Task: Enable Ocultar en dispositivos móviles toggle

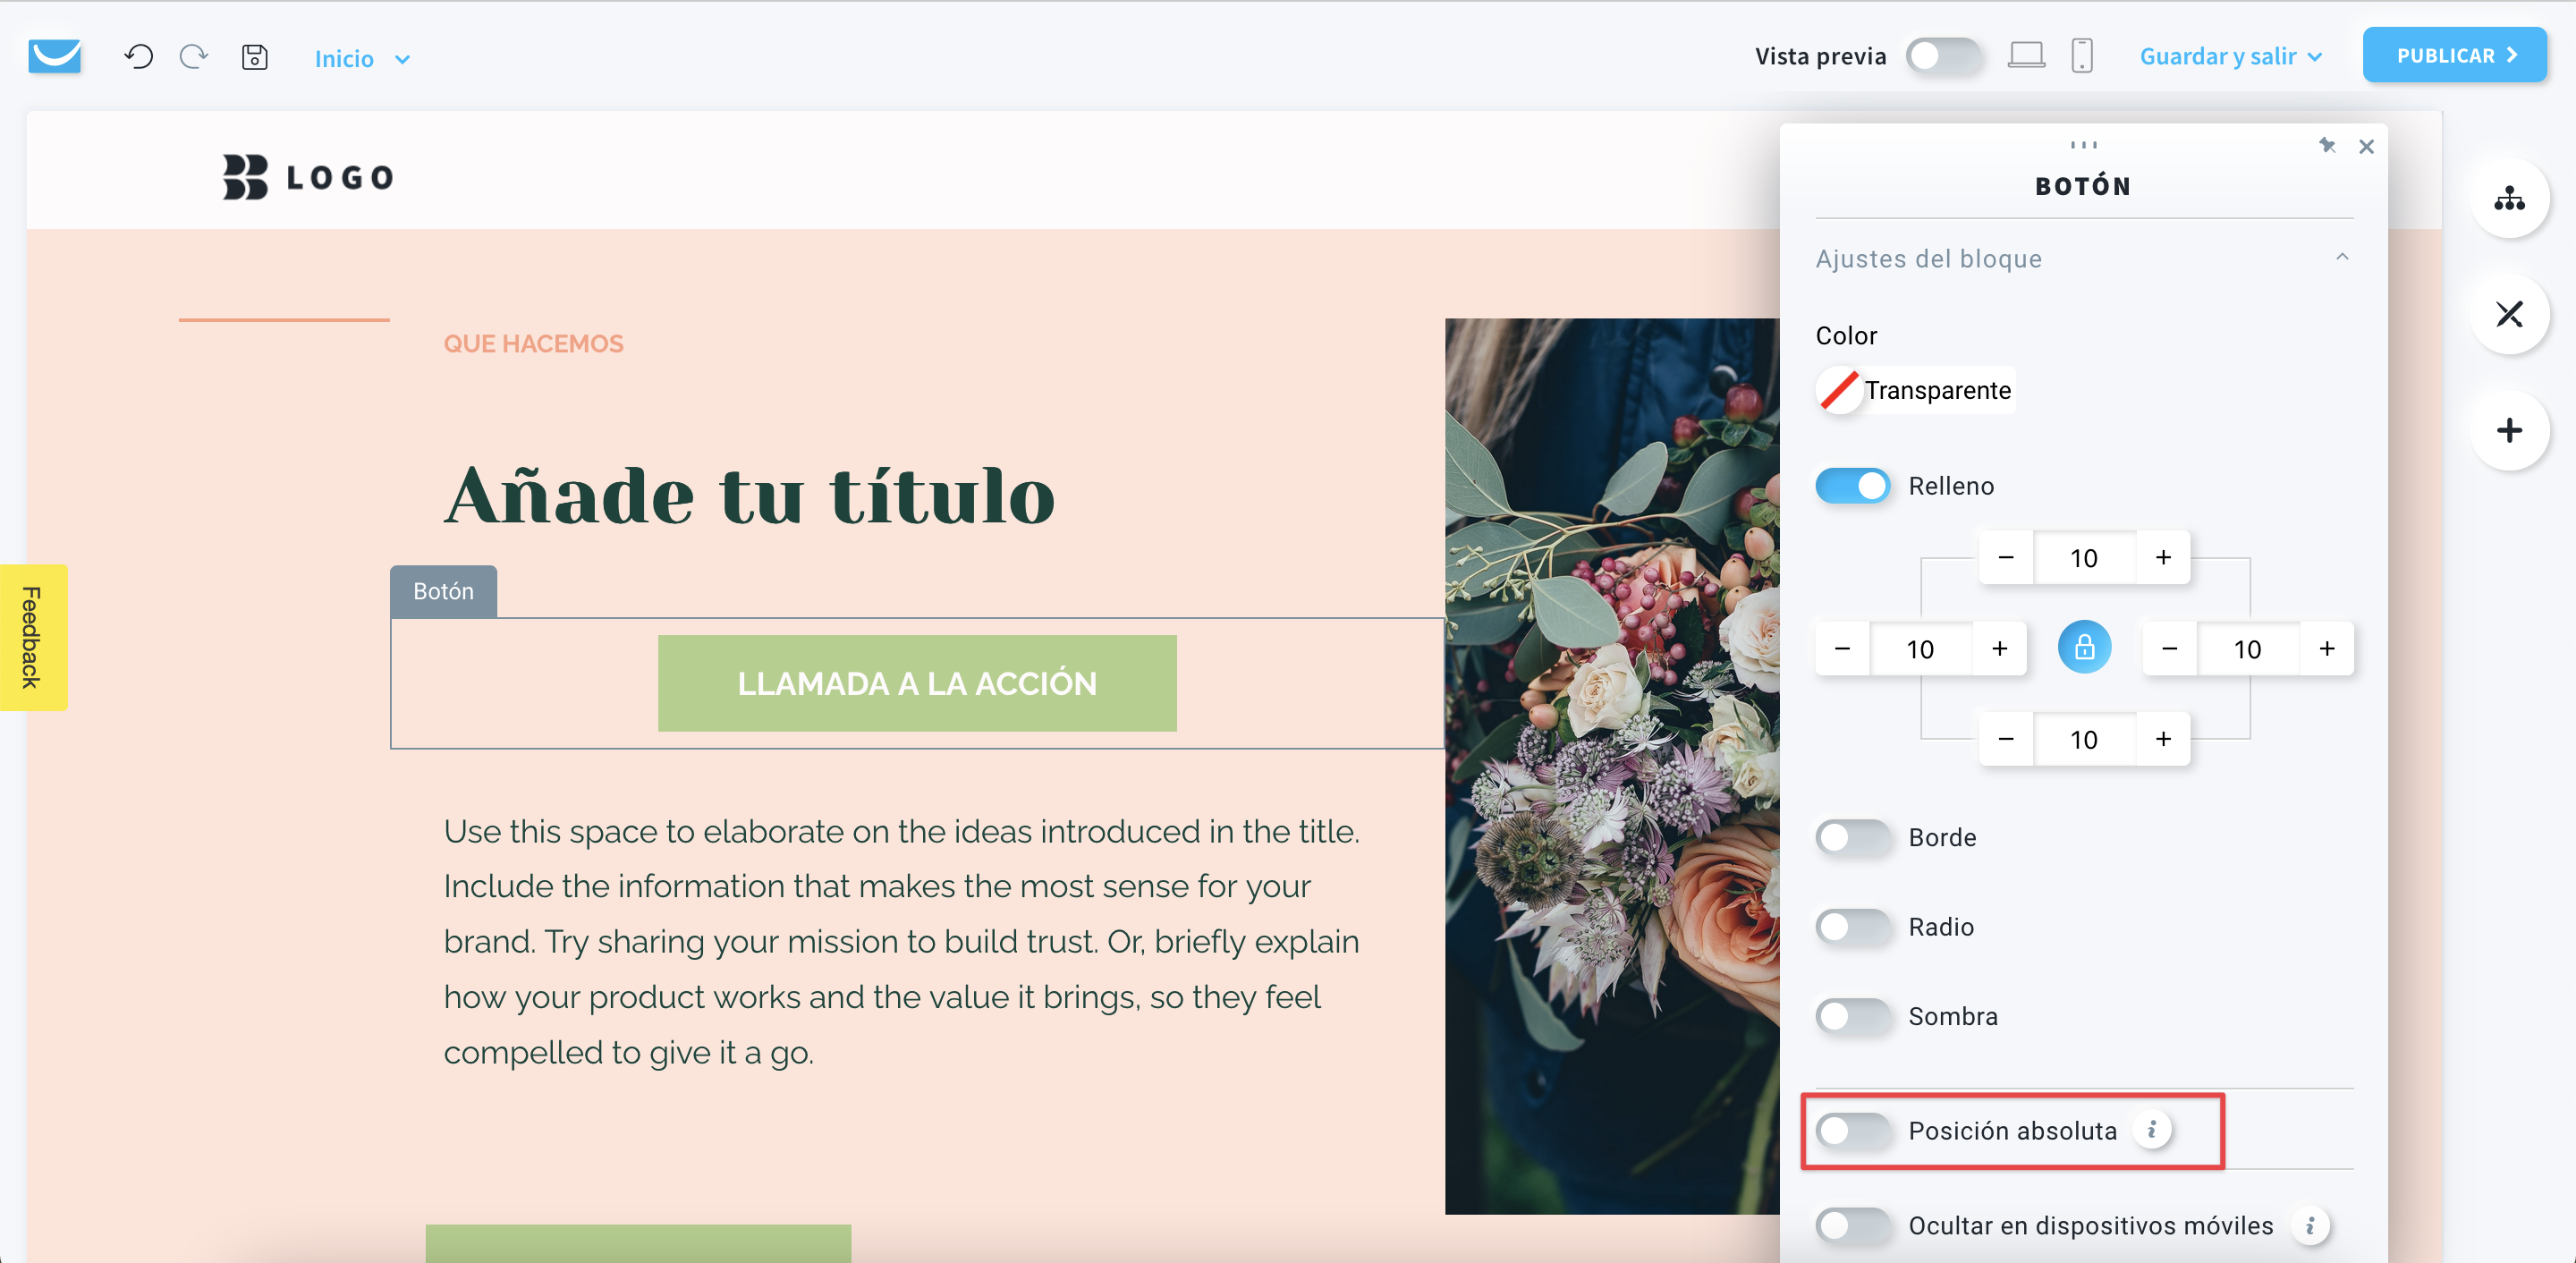Action: click(1852, 1225)
